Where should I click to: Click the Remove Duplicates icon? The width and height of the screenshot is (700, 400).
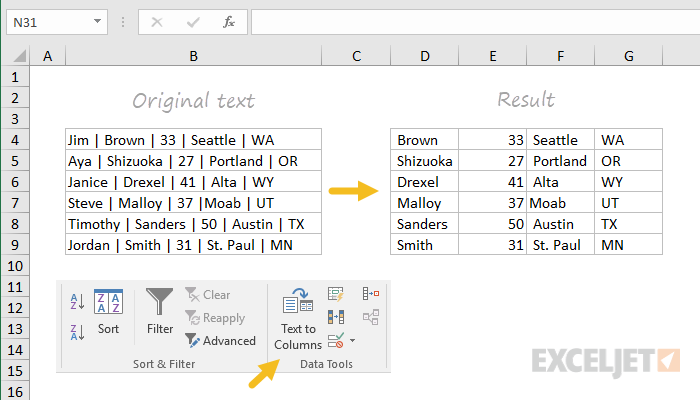[336, 317]
